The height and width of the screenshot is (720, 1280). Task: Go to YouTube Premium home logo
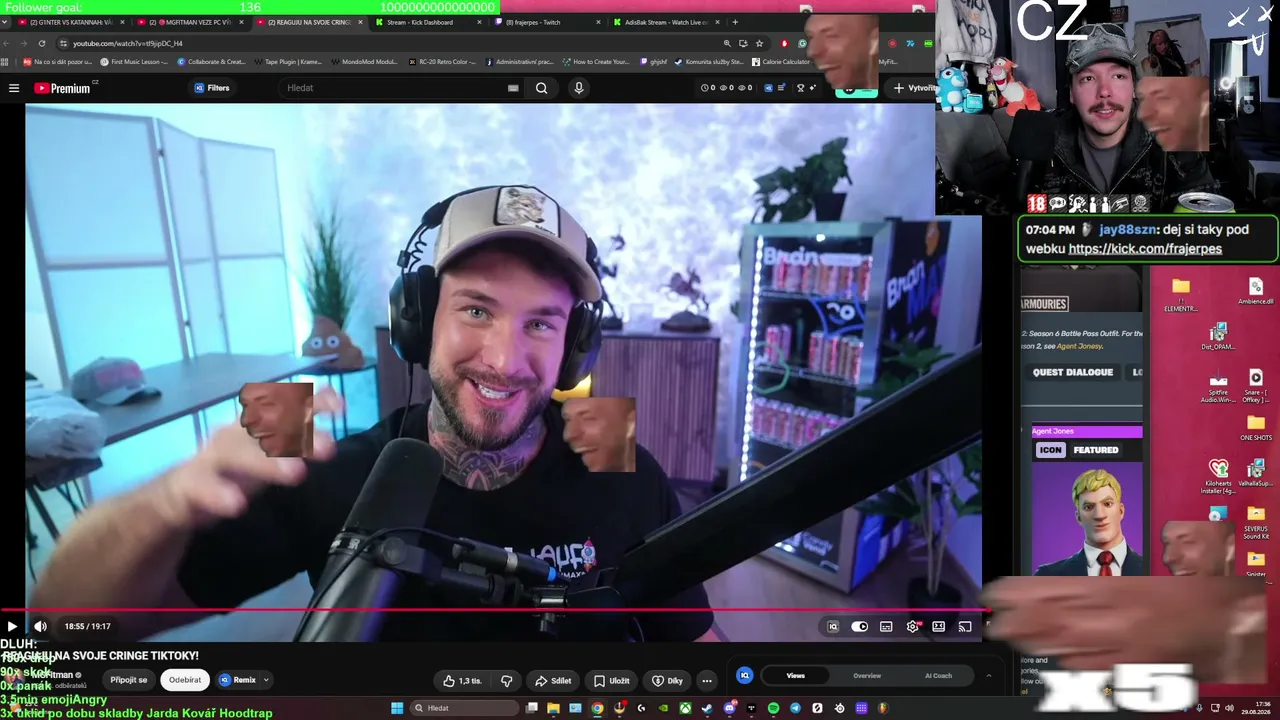pos(62,88)
